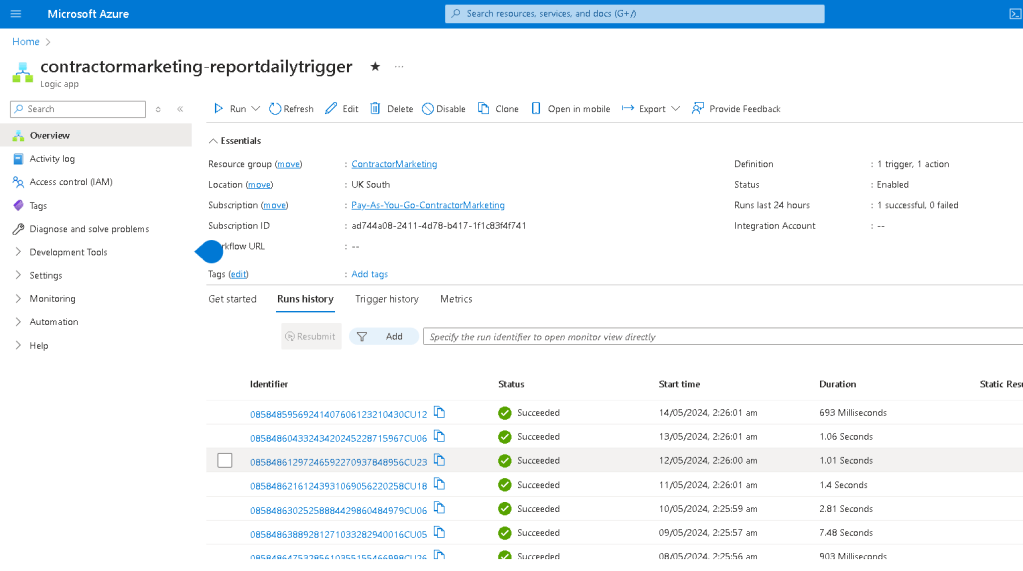Screen dimensions: 1023x571
Task: Switch to Trigger history tab
Action: coord(387,299)
